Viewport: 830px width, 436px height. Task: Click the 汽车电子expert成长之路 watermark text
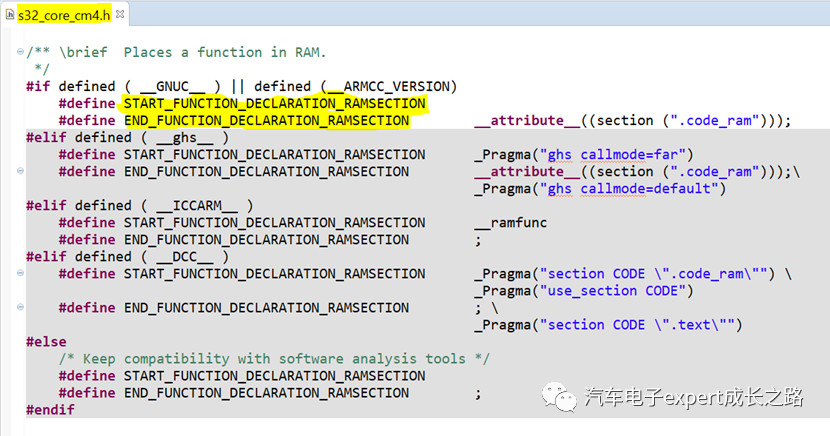click(x=694, y=398)
